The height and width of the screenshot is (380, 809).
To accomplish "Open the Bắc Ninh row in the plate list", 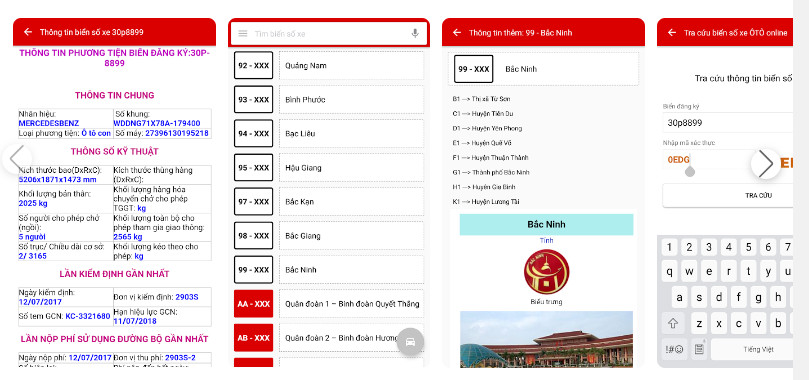I will pyautogui.click(x=351, y=270).
